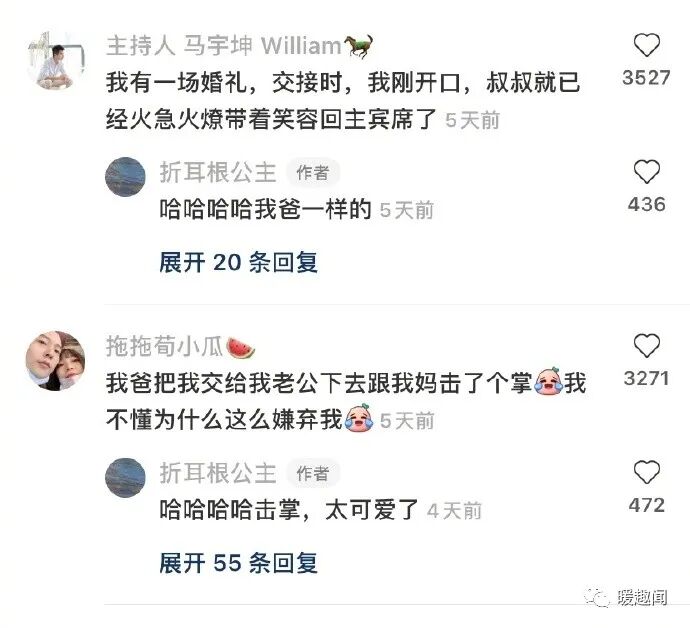
Task: Expand 展开 20 条回复 replies
Action: pos(238,263)
